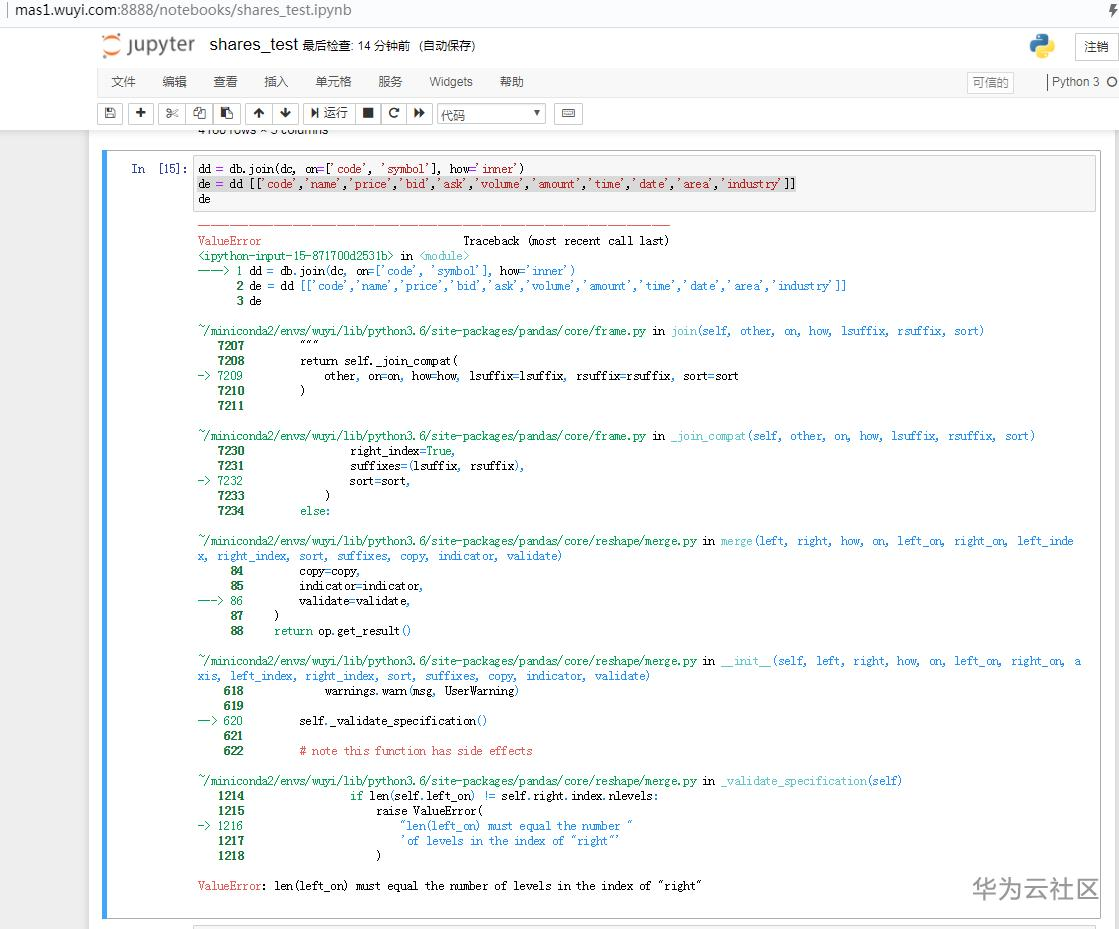
Task: Click the right_index=True, line 7230
Action: click(402, 451)
